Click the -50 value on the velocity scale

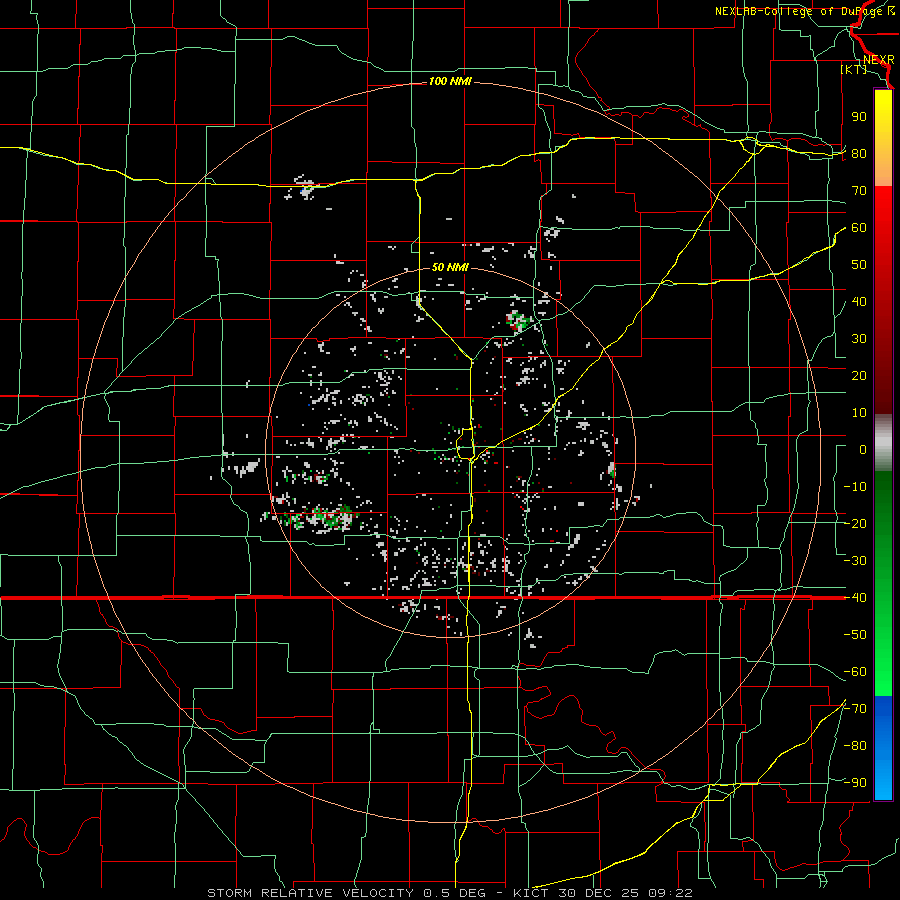(x=855, y=635)
